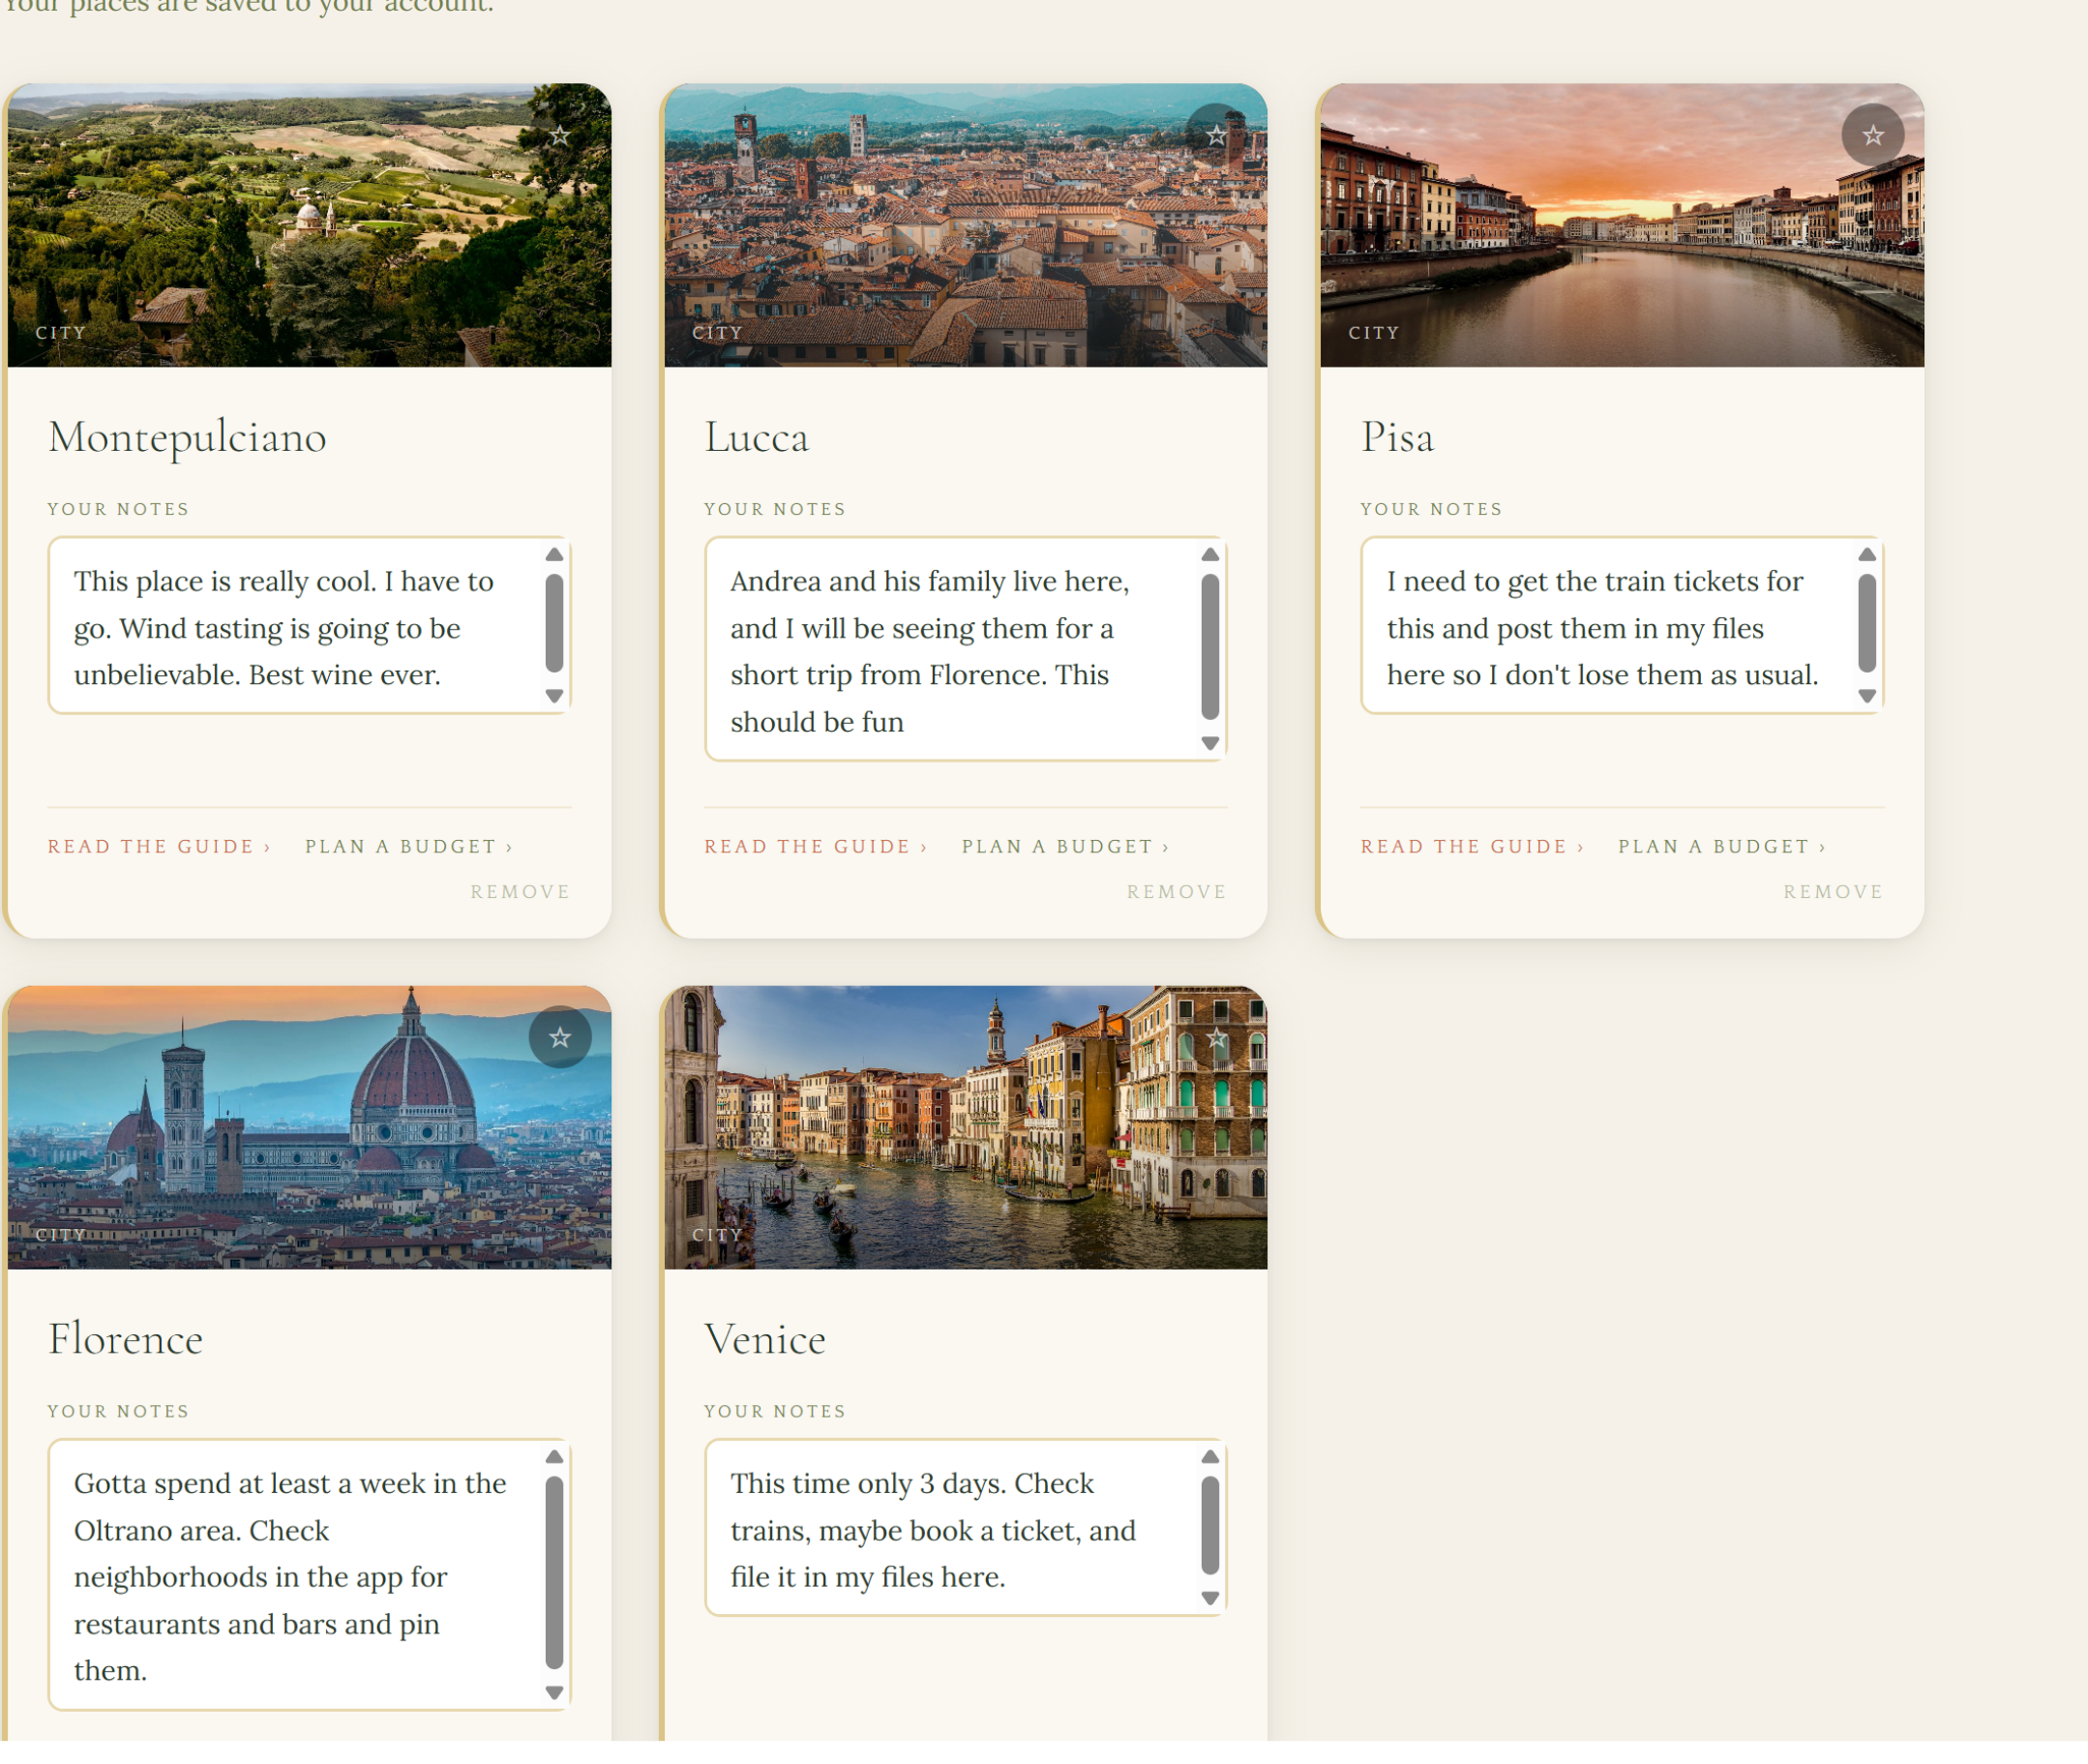Screen dimensions: 2088x1764
Task: Remove Montepulciano from saved places
Action: (x=520, y=891)
